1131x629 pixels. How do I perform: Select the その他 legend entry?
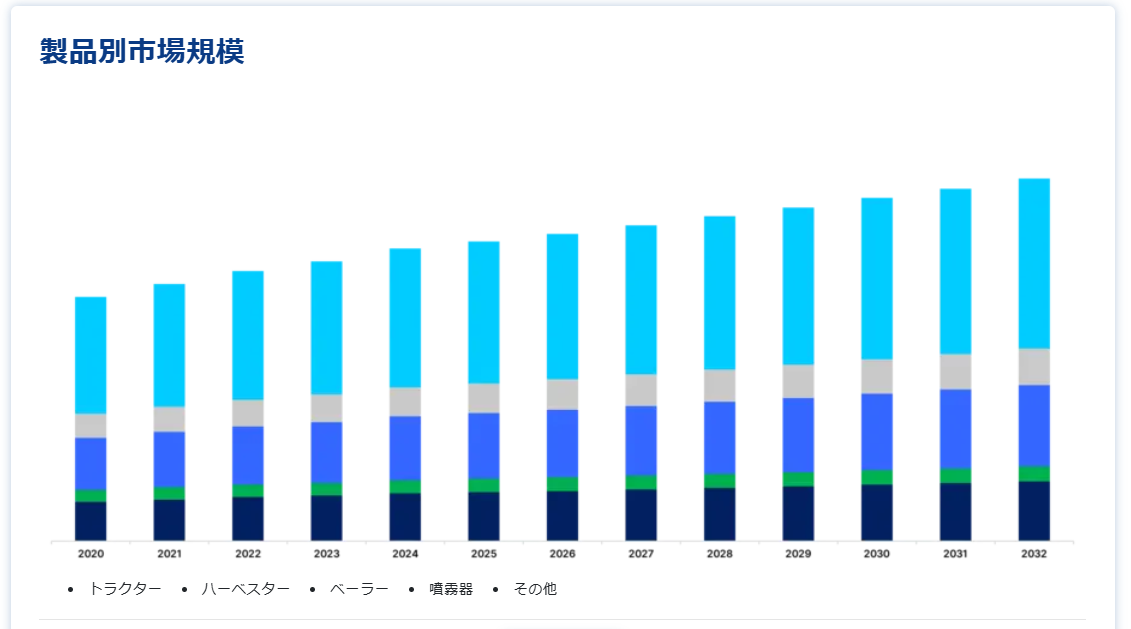click(x=535, y=589)
